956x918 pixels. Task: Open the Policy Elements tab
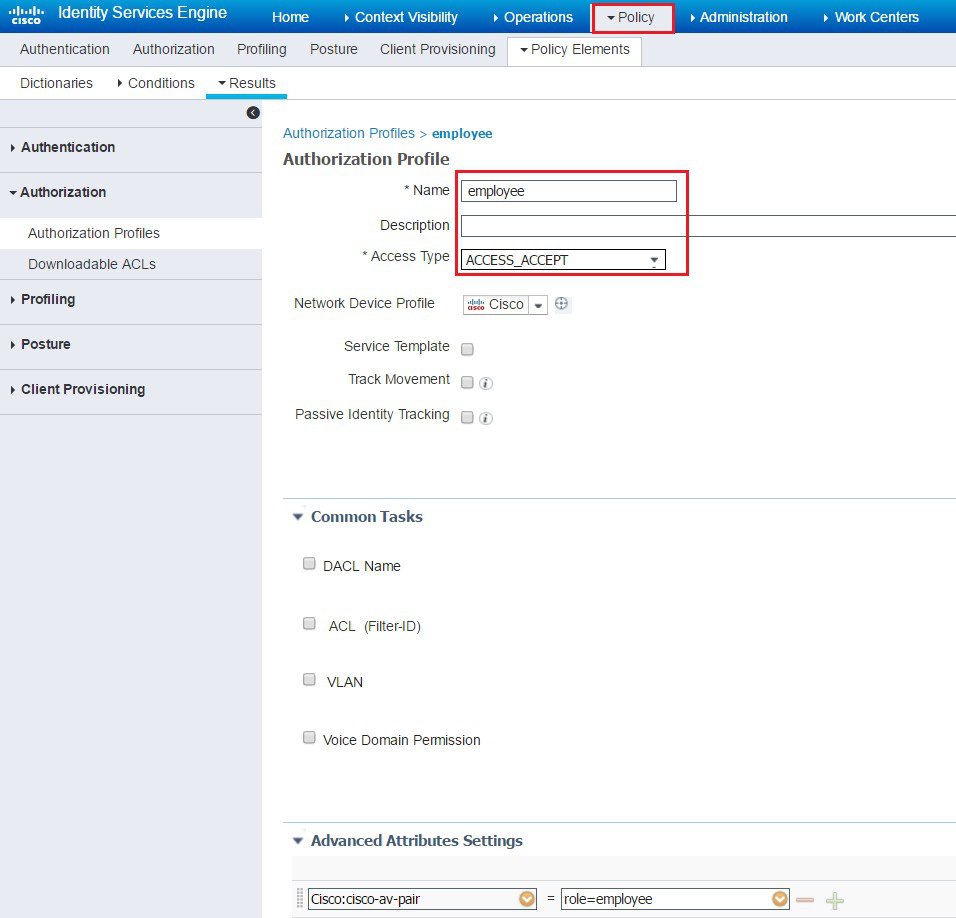pos(574,50)
